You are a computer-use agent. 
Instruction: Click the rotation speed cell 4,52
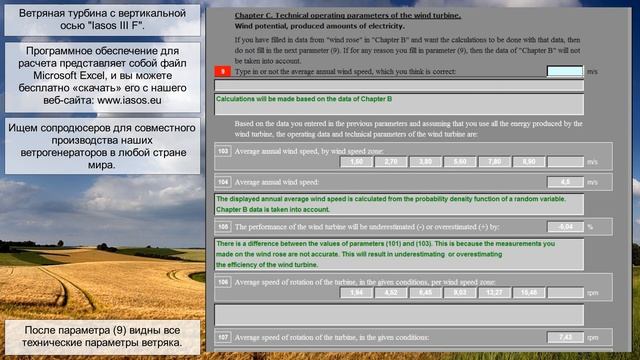tap(391, 293)
